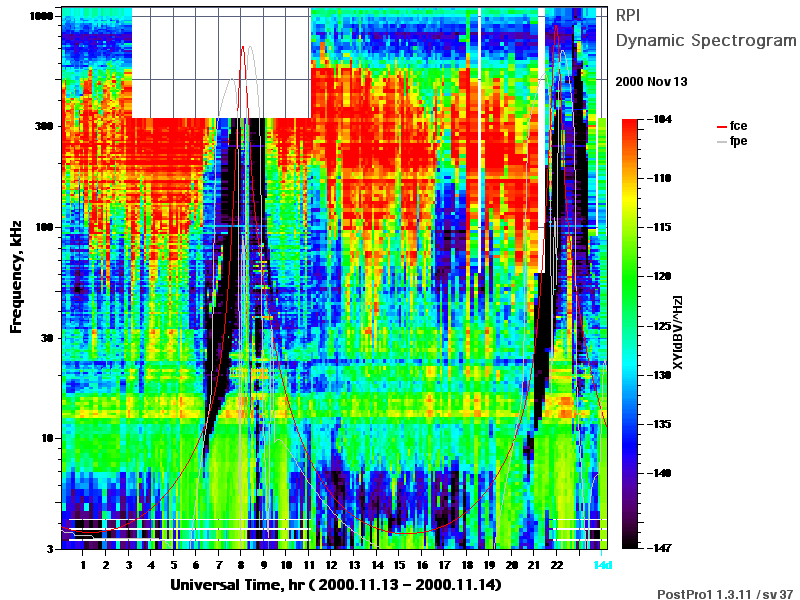
Task: Pick the -120 green color scale level
Action: [659, 276]
